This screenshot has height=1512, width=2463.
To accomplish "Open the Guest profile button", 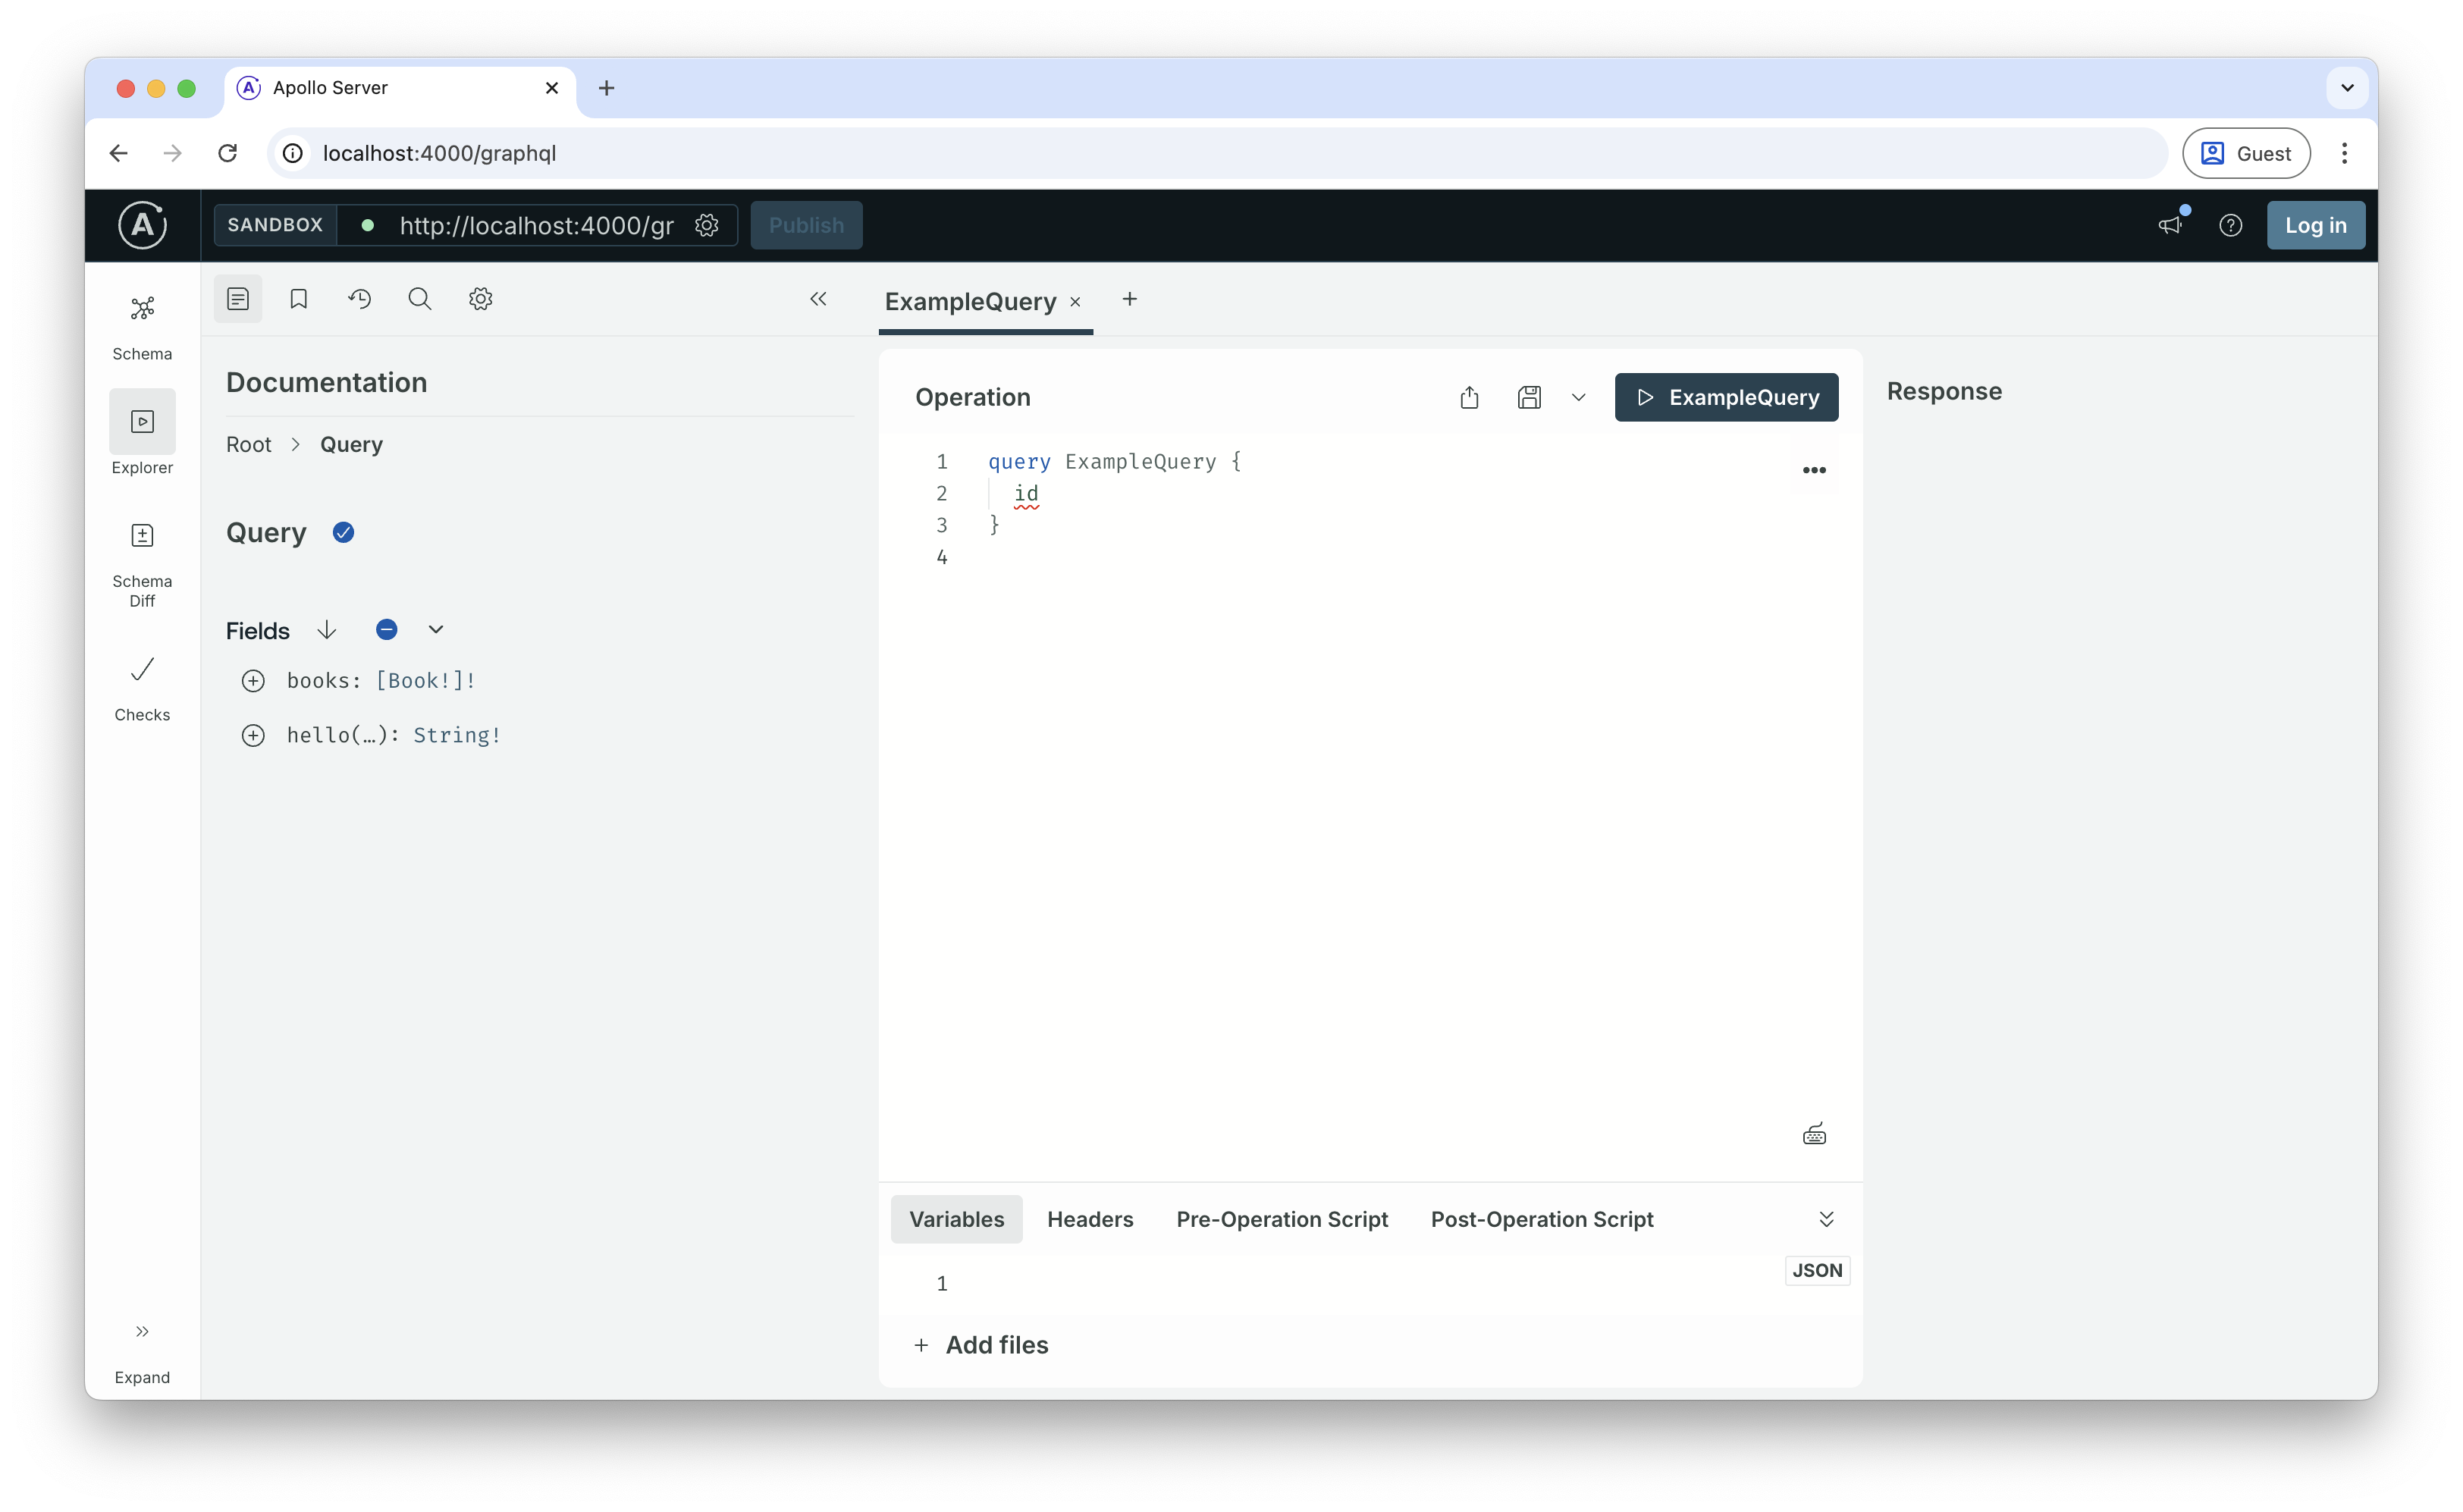I will tap(2245, 153).
